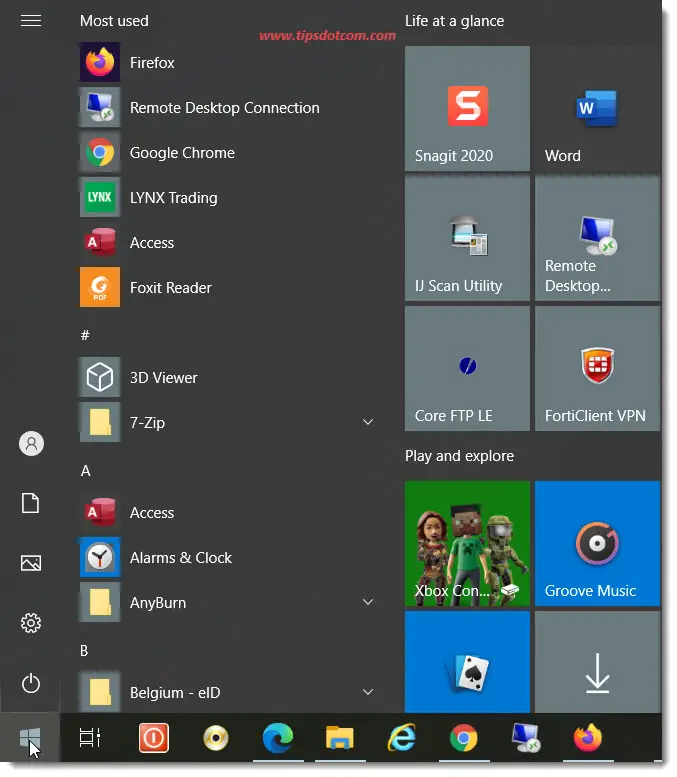Click the # letter header
This screenshot has width=677, height=777.
85,335
